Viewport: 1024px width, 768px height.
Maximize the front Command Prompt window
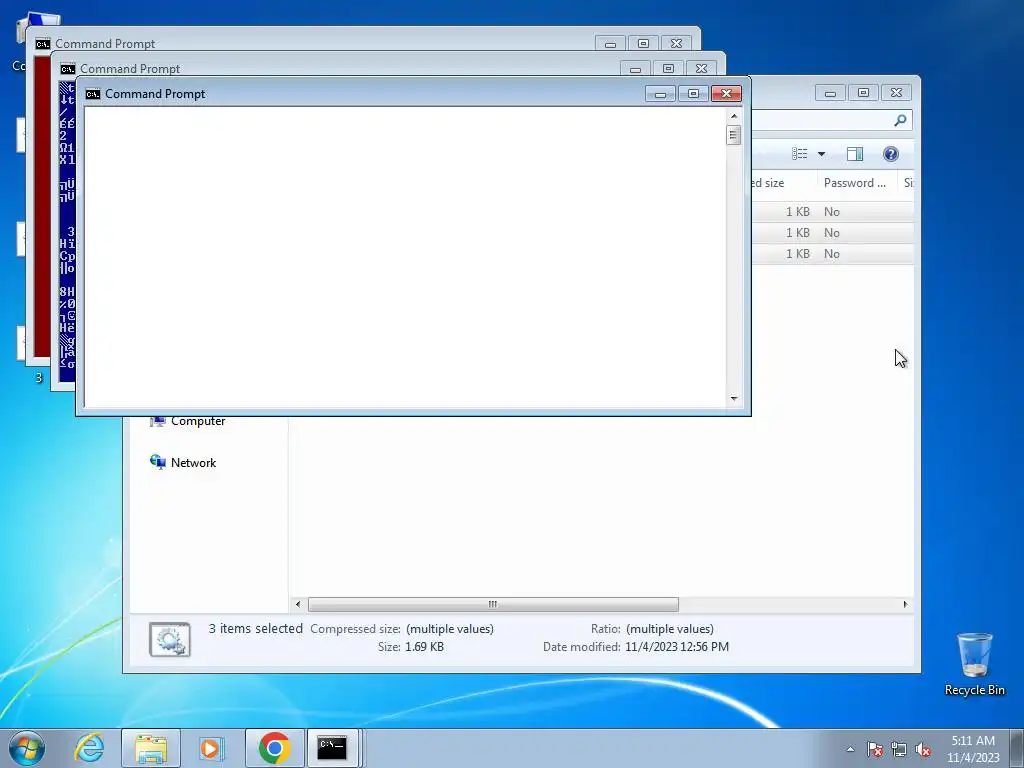coord(694,94)
